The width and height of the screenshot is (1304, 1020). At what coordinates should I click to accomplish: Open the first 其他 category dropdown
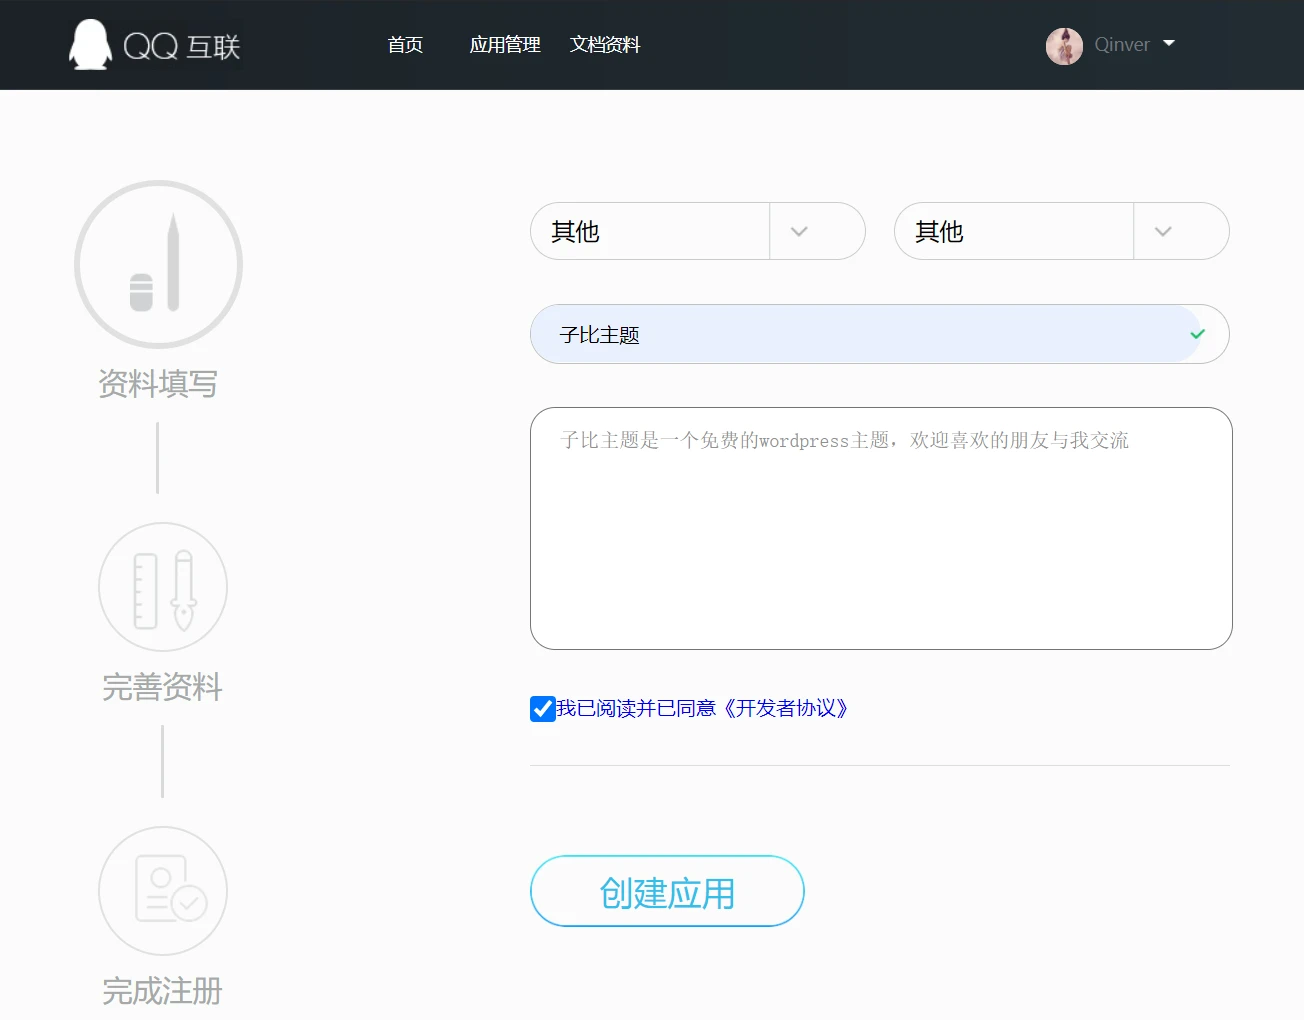coord(698,231)
